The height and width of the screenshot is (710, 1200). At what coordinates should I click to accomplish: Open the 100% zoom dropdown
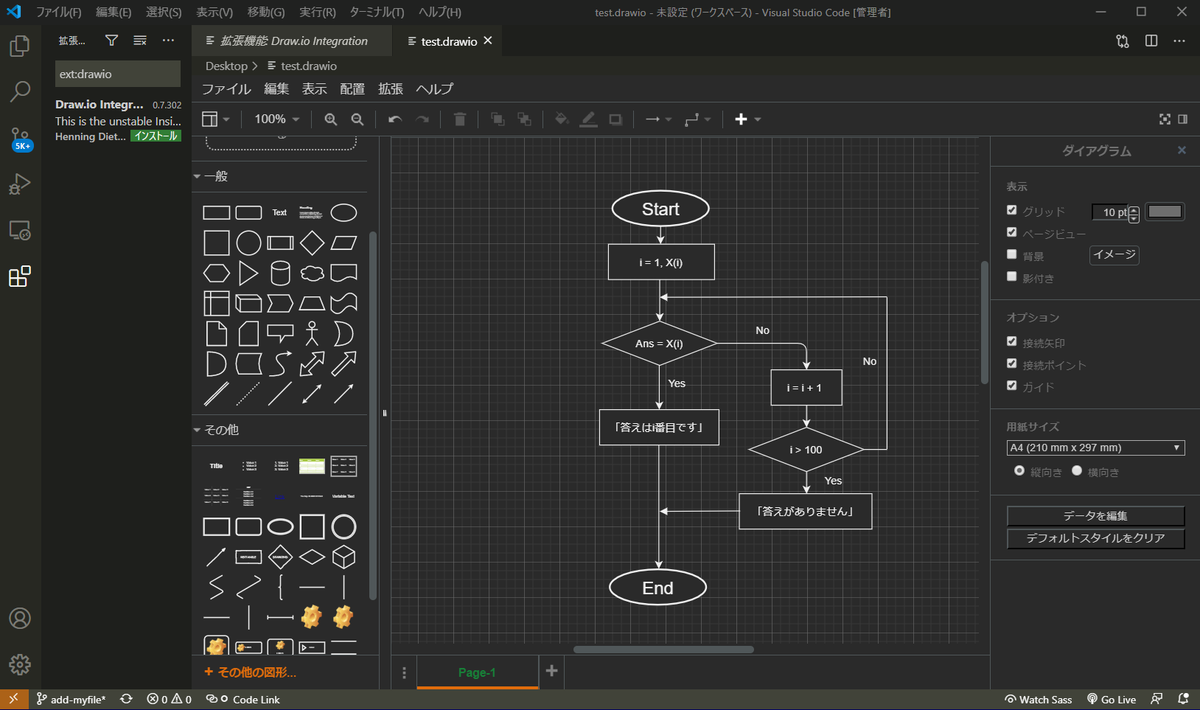point(277,119)
